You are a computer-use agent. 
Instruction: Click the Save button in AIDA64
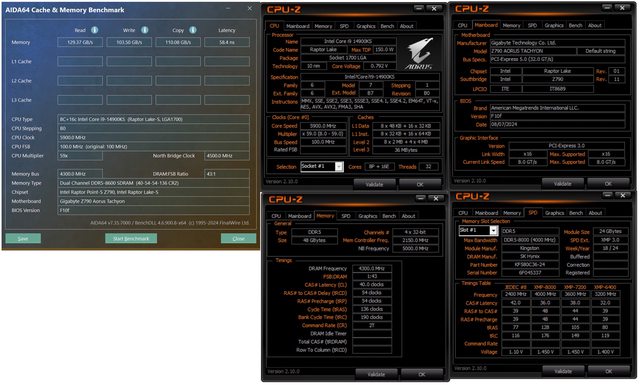pyautogui.click(x=23, y=238)
